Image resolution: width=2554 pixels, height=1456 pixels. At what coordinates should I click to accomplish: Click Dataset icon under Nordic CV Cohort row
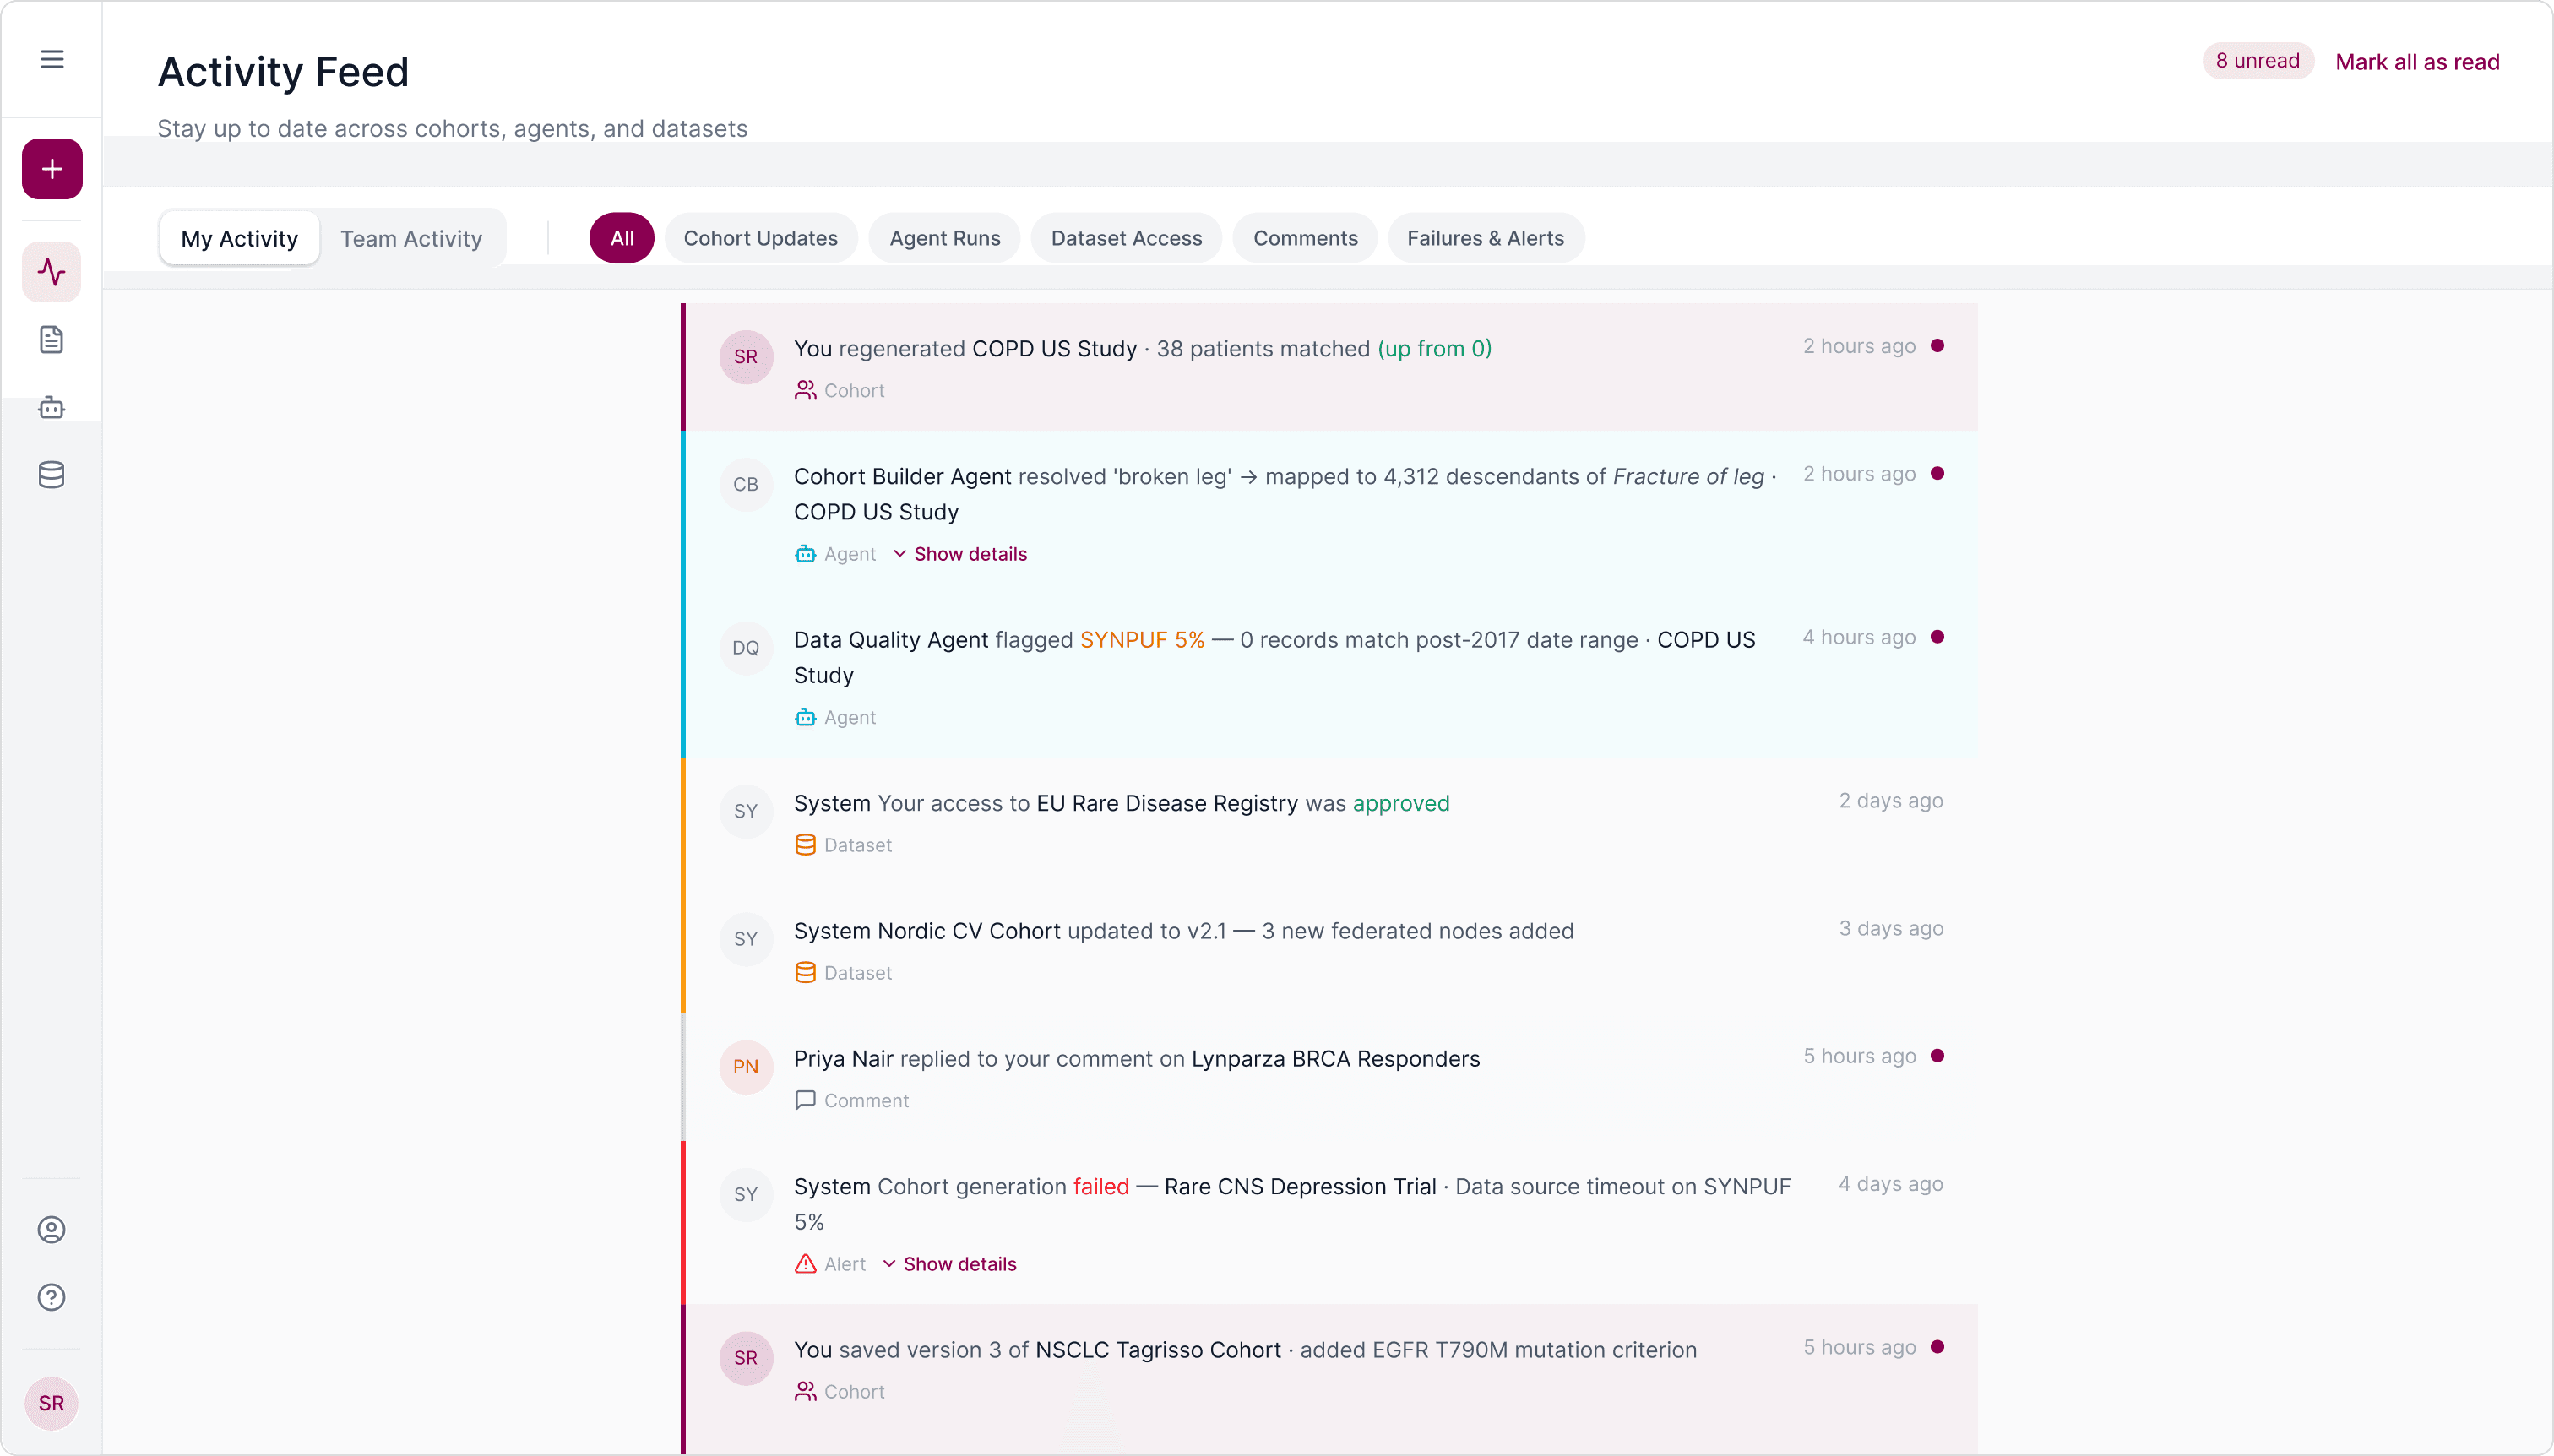(x=805, y=973)
